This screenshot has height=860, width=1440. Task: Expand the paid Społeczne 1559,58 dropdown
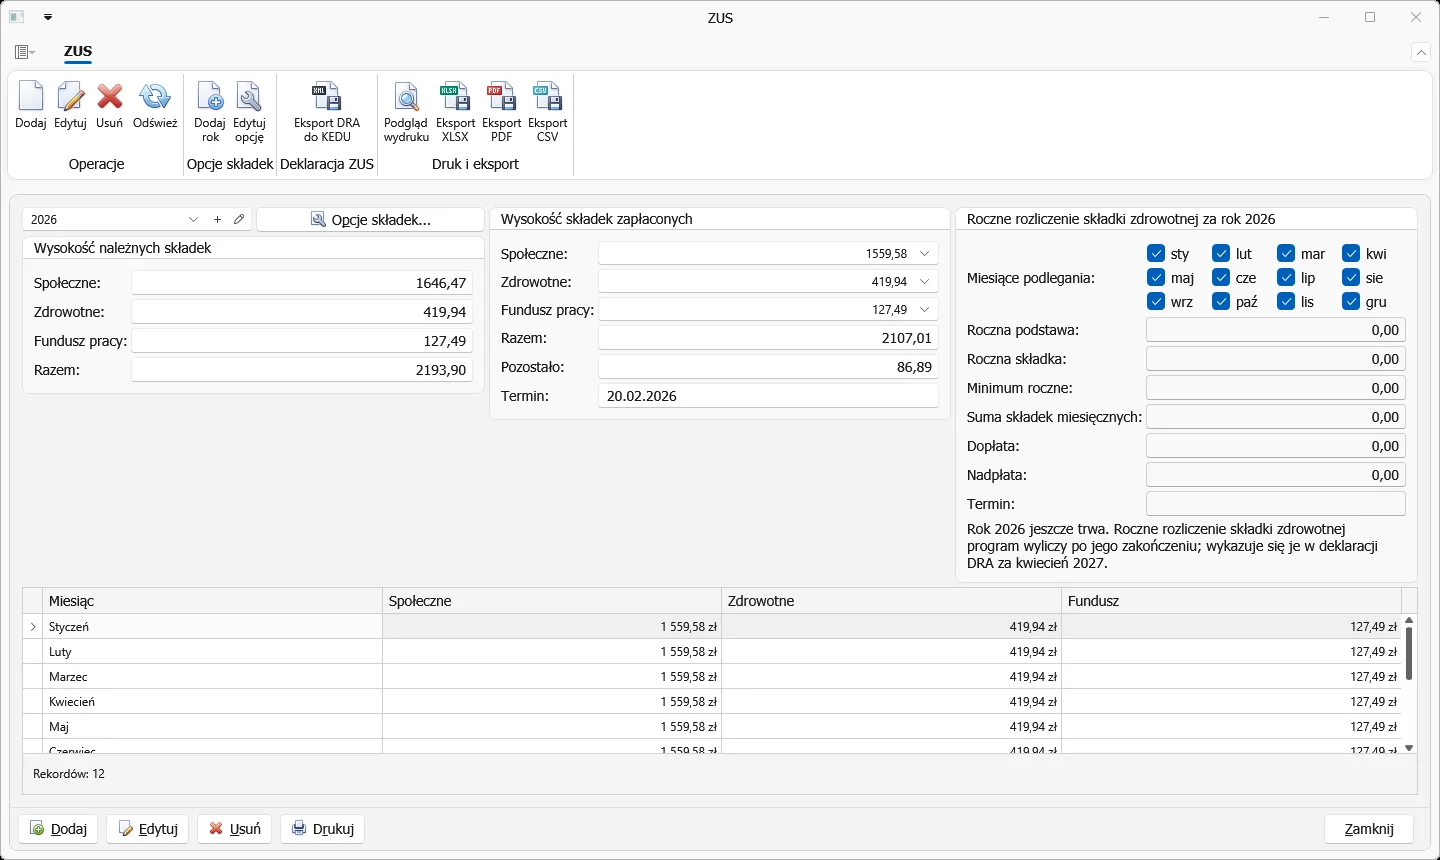tap(925, 254)
